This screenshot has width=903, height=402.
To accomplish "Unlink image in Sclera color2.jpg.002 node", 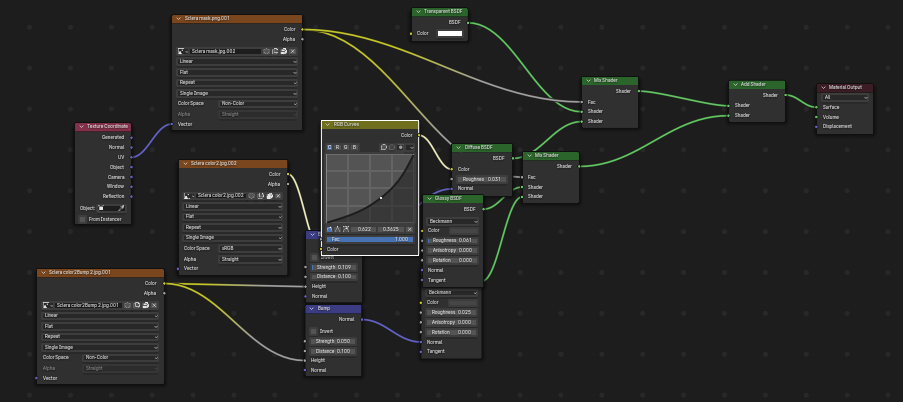I will (x=278, y=196).
